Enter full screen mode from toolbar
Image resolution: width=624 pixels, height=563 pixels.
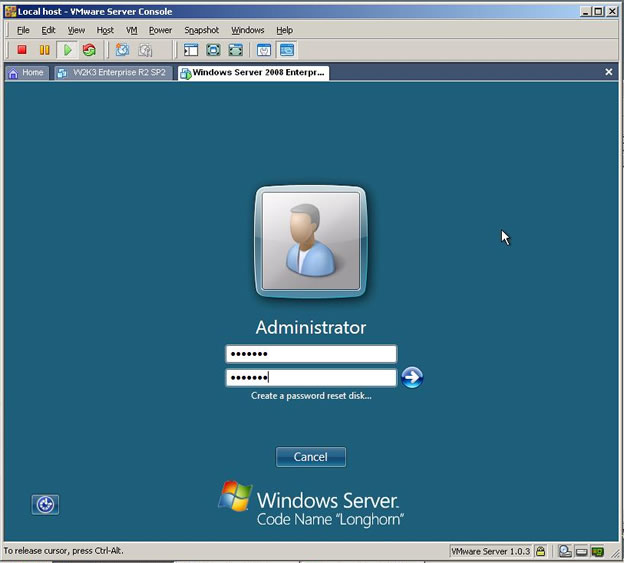pyautogui.click(x=213, y=50)
